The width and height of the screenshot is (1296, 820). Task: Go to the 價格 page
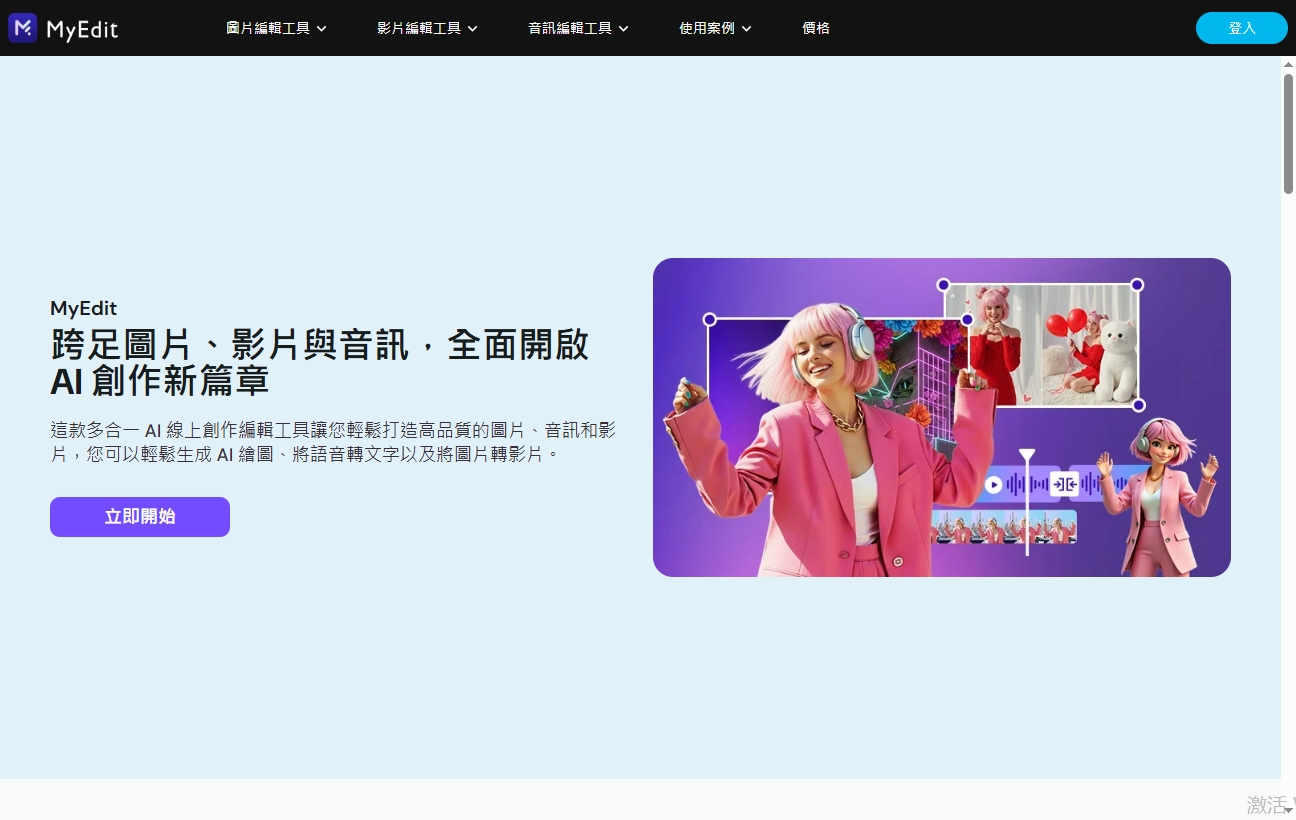point(816,28)
